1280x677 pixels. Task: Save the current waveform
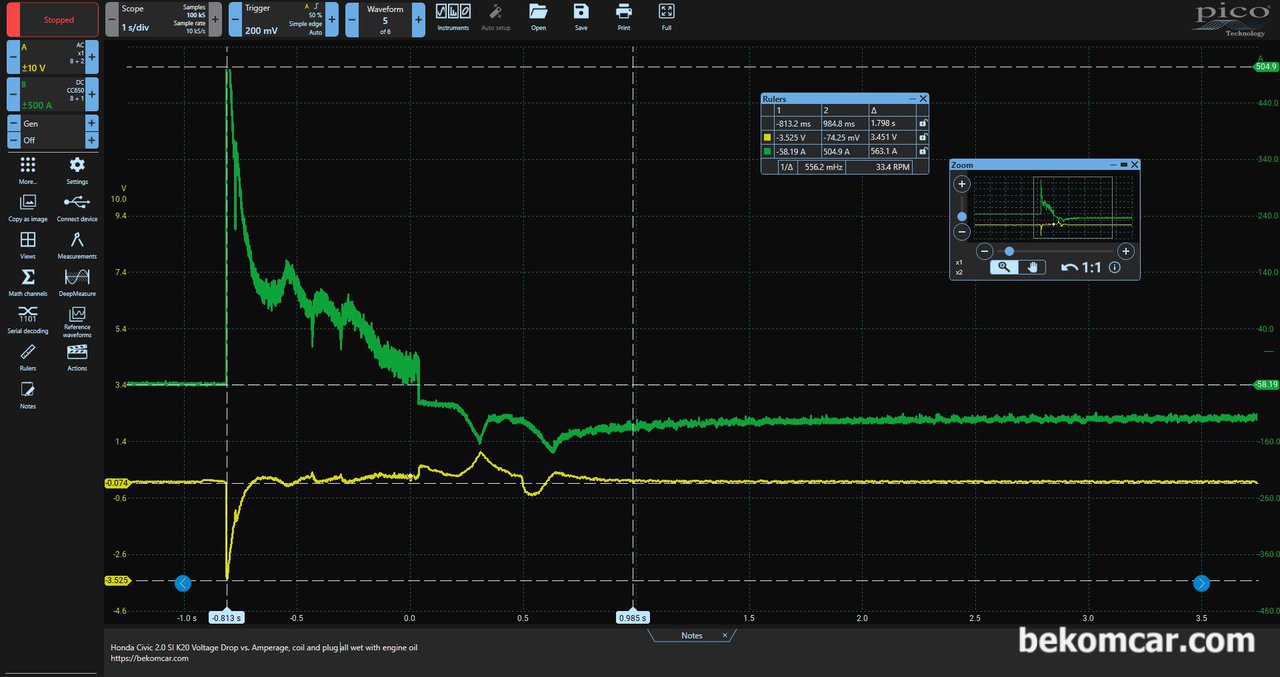pyautogui.click(x=581, y=17)
